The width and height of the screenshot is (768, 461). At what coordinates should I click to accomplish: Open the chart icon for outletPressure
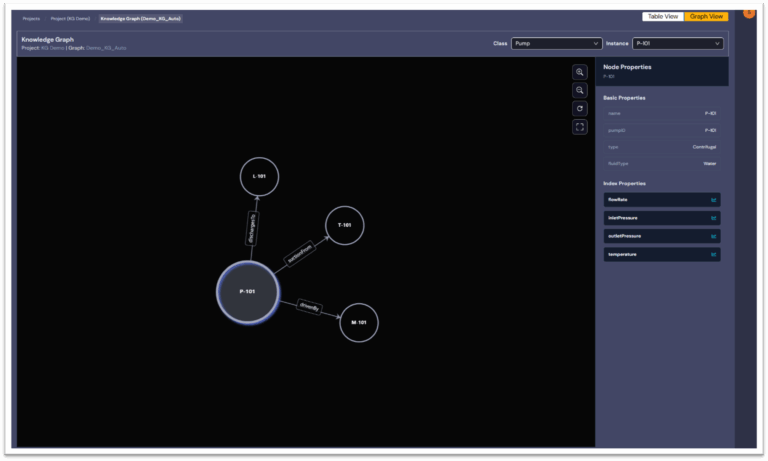click(x=713, y=236)
